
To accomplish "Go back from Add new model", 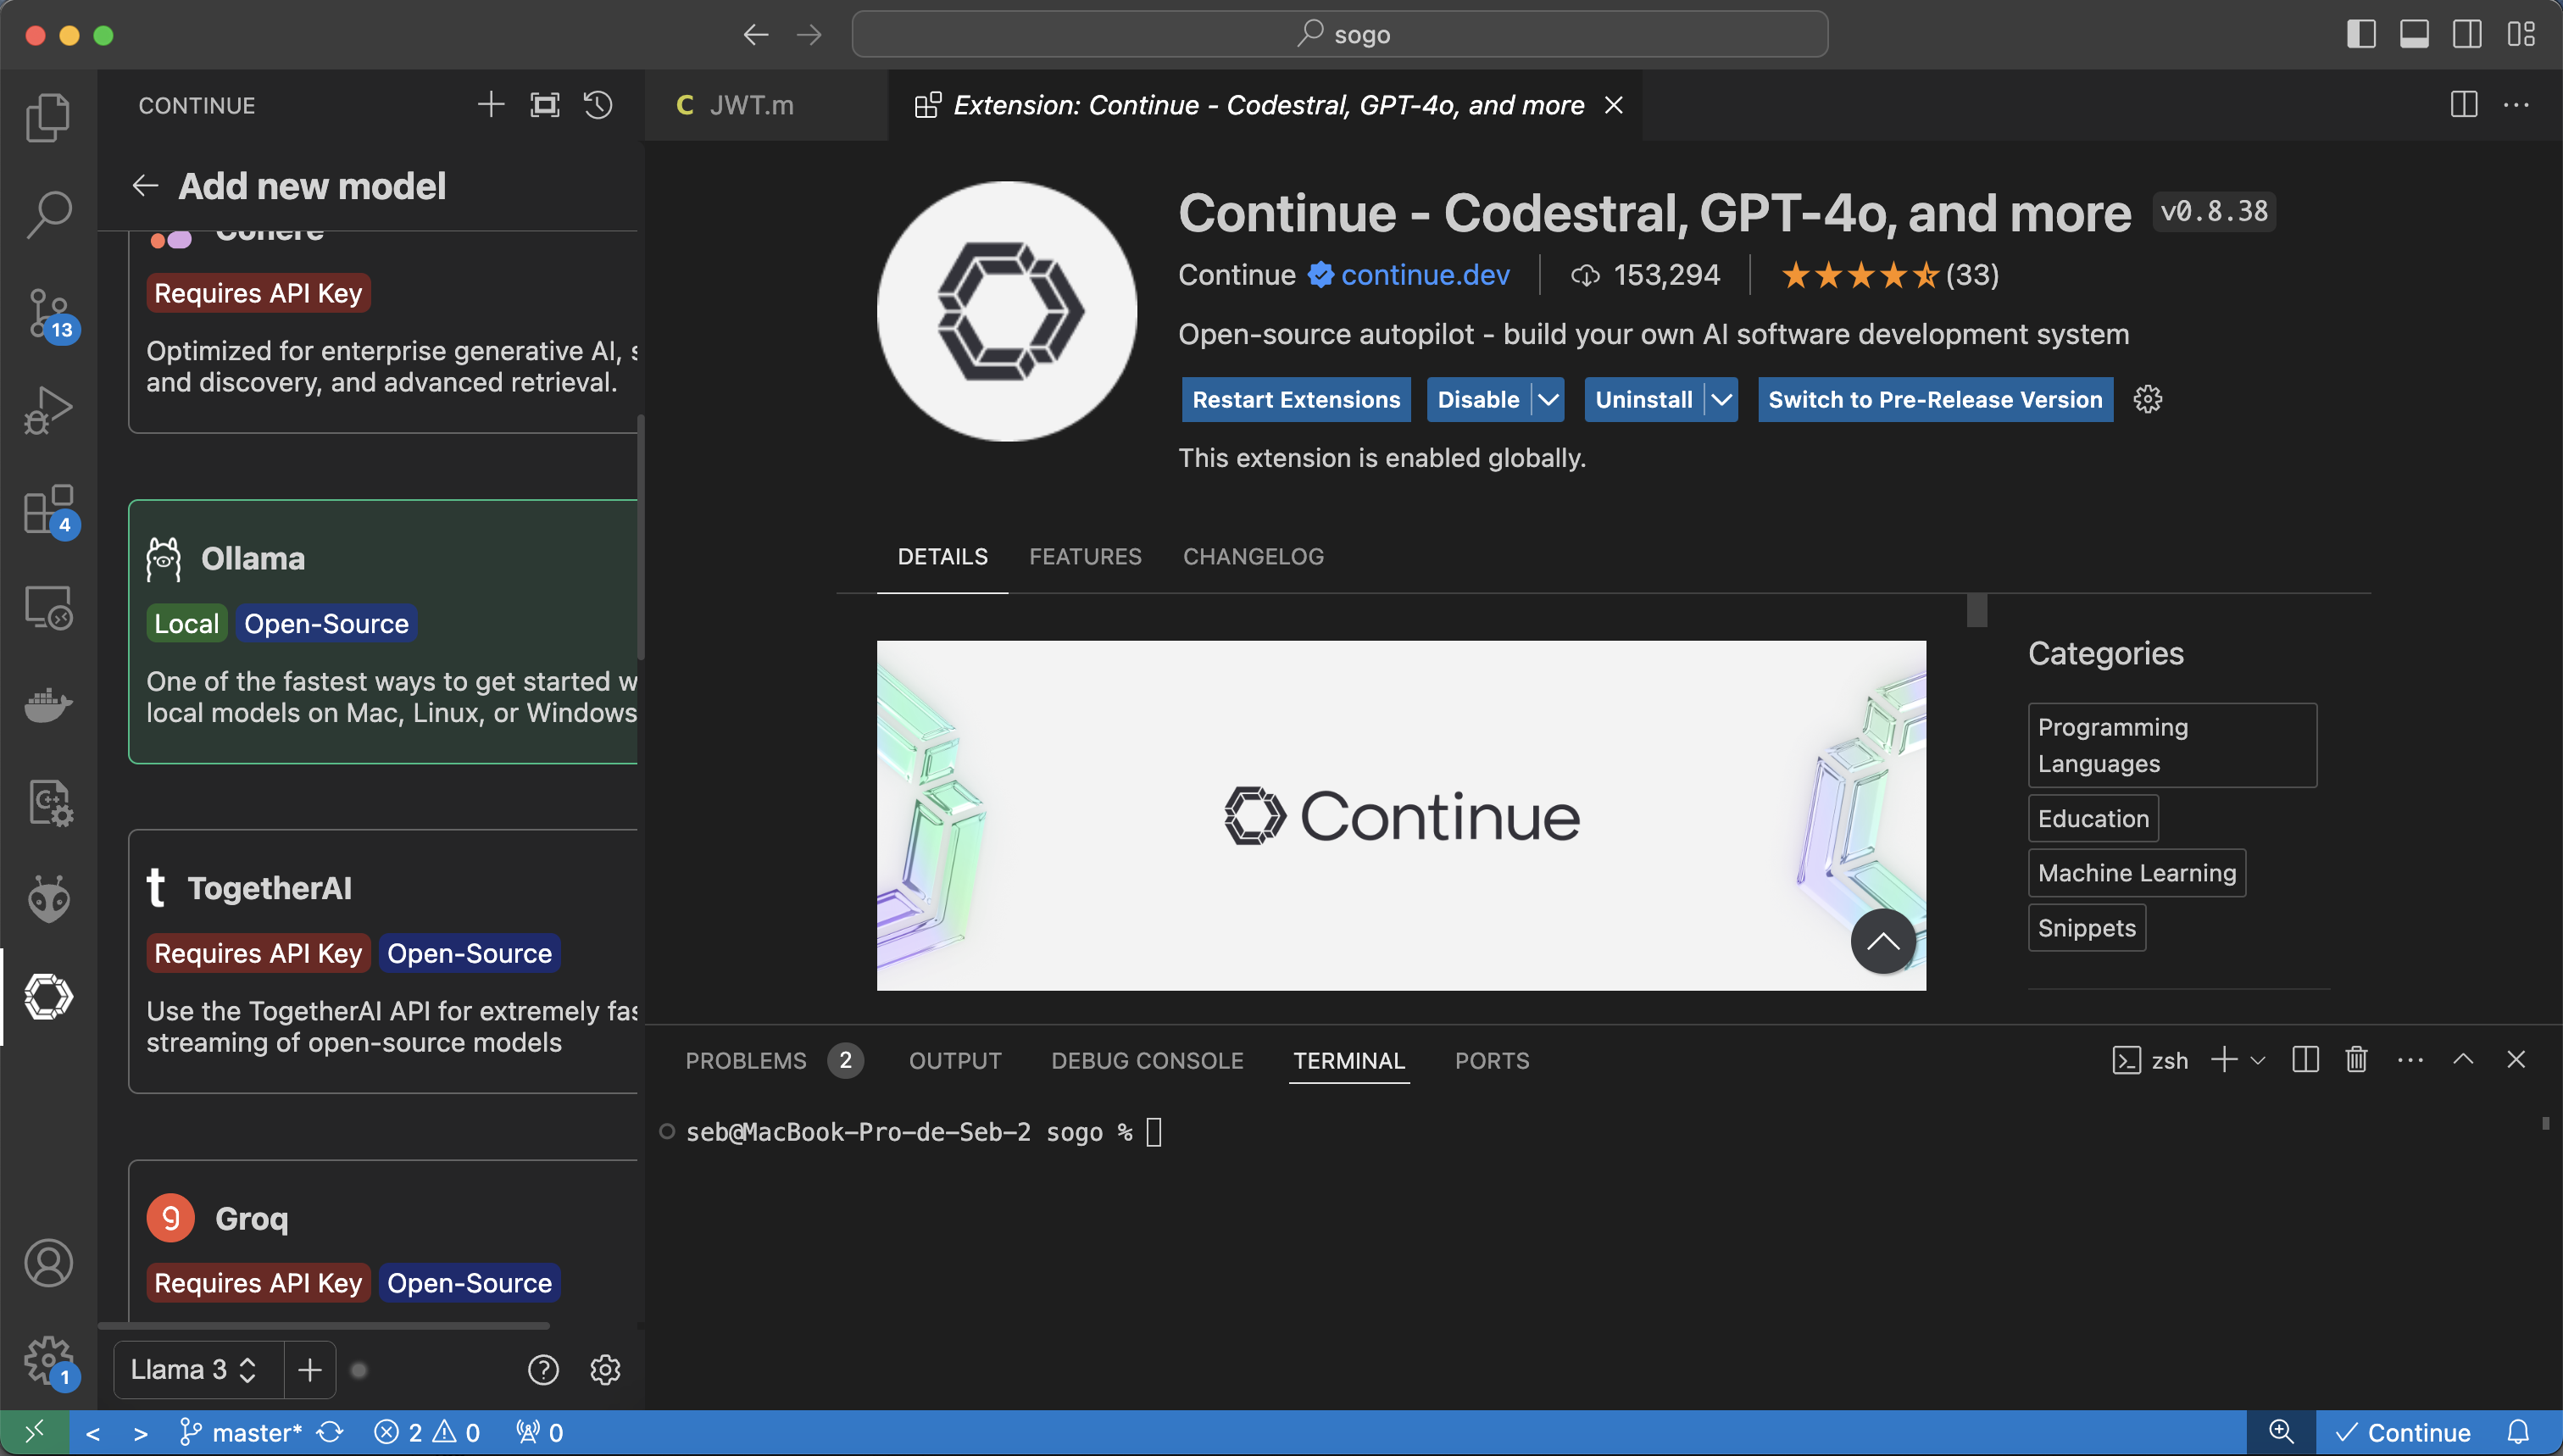I will coord(146,186).
